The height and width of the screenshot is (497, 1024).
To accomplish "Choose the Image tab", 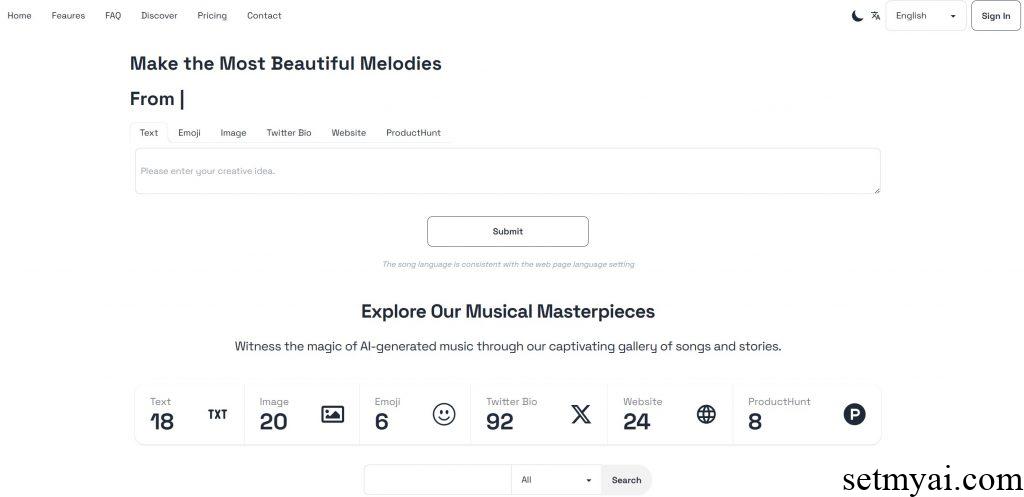I will click(233, 133).
